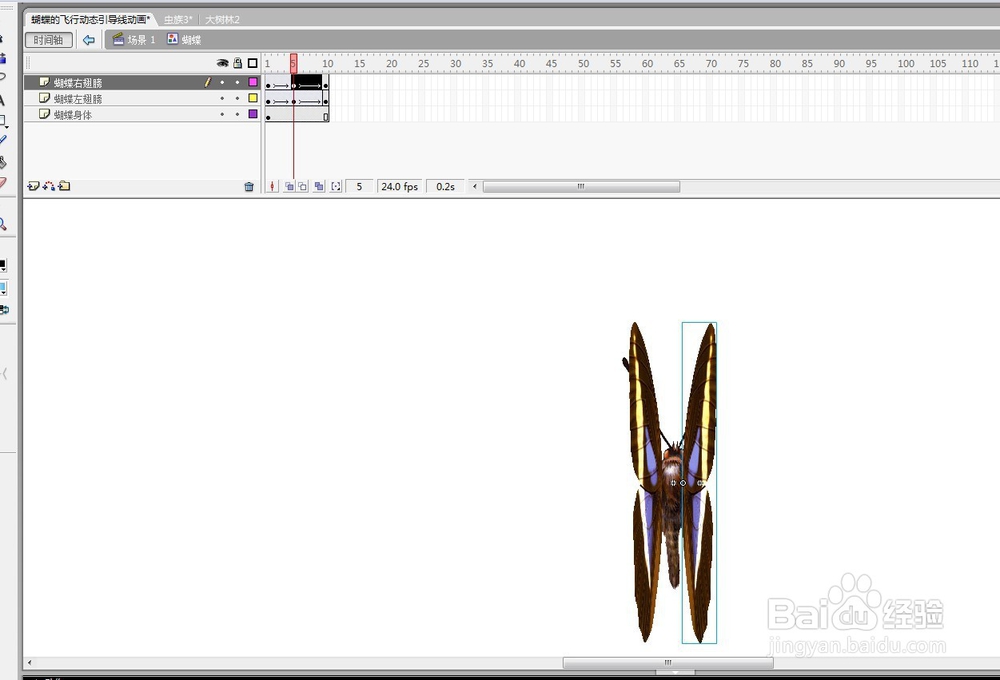Switch to 蝴蝶的飞行动态引导线动画 document tab
This screenshot has height=680, width=1000.
point(91,20)
